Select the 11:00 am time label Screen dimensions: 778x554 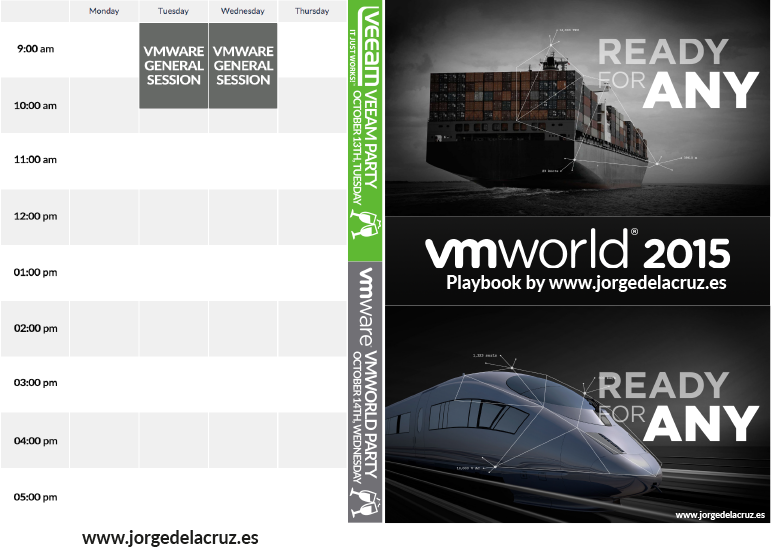(35, 160)
